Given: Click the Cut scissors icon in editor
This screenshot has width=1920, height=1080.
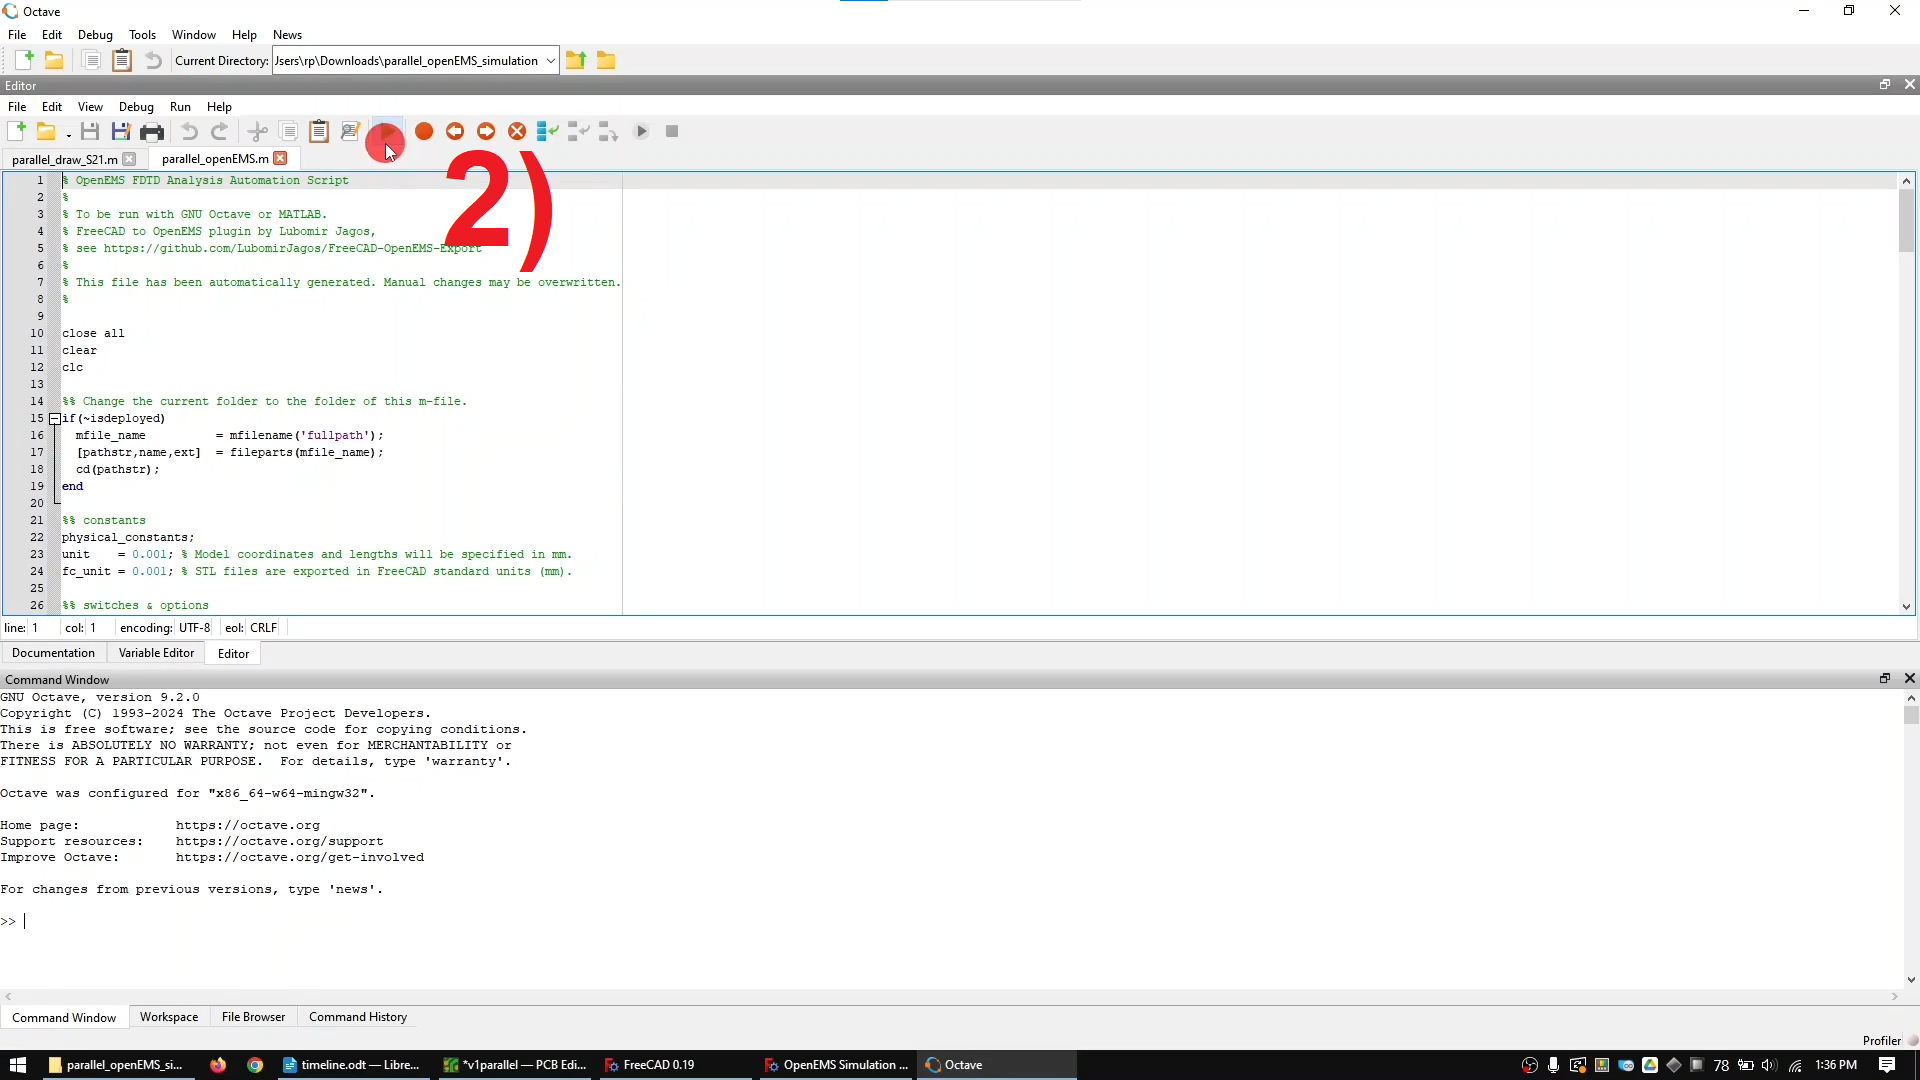Looking at the screenshot, I should 257,131.
